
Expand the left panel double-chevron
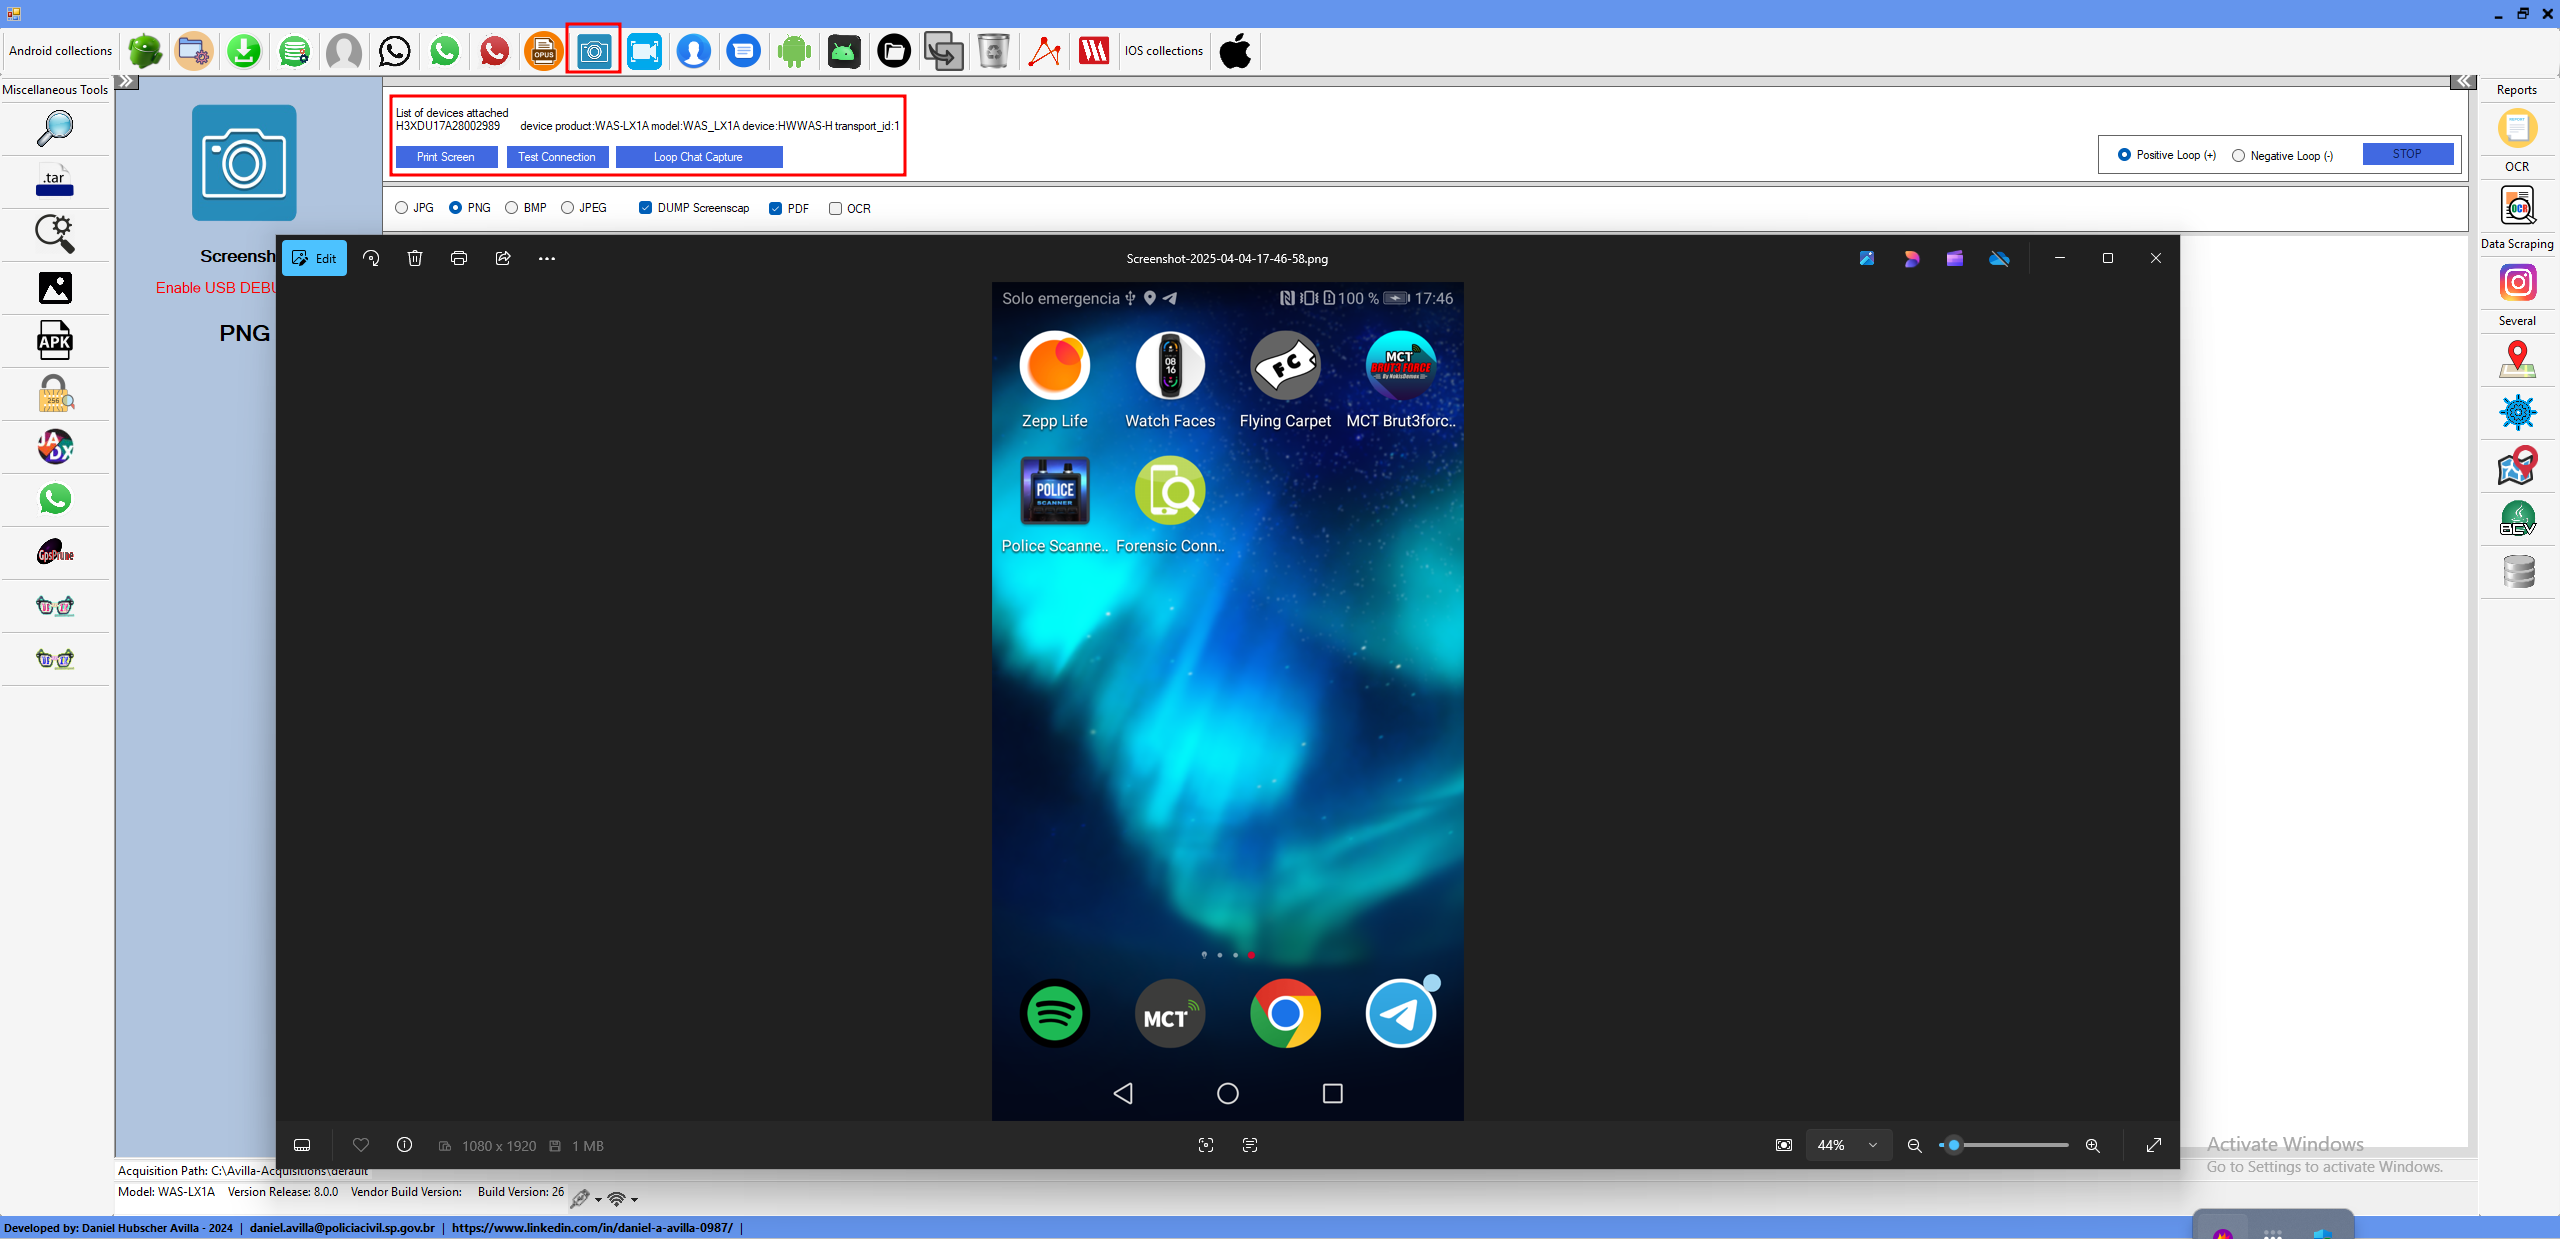(126, 81)
